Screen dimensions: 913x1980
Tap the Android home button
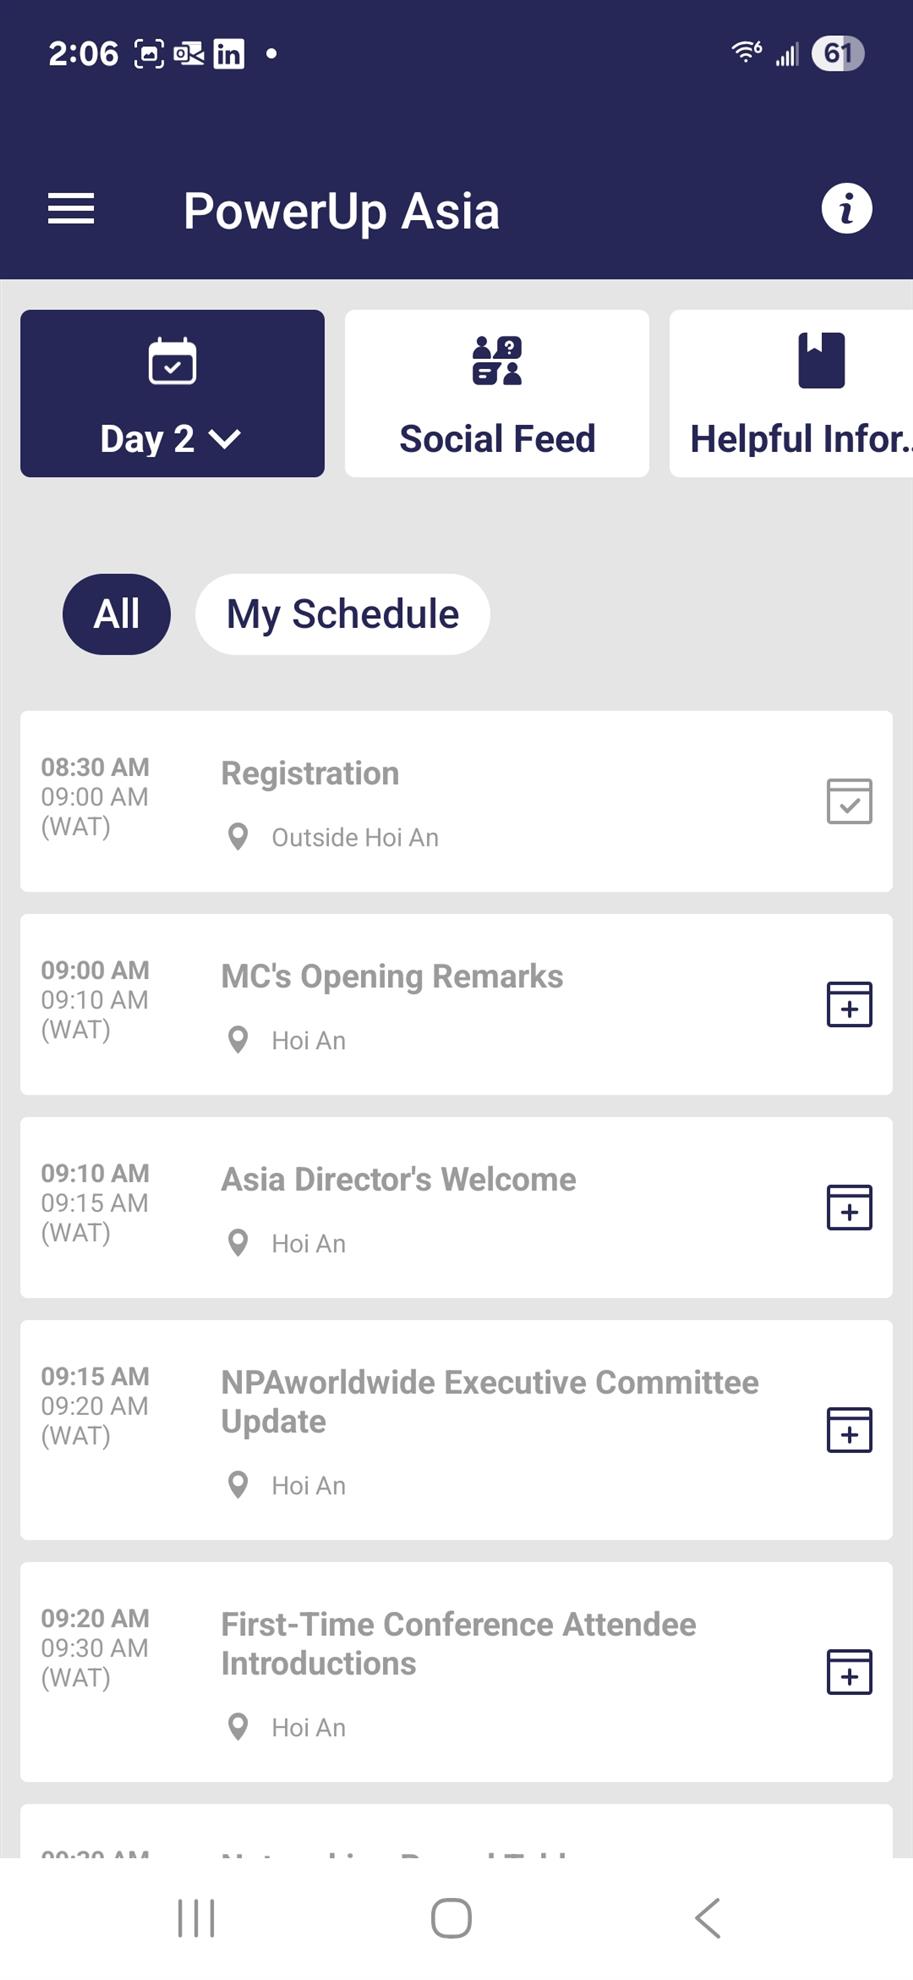[x=451, y=1918]
